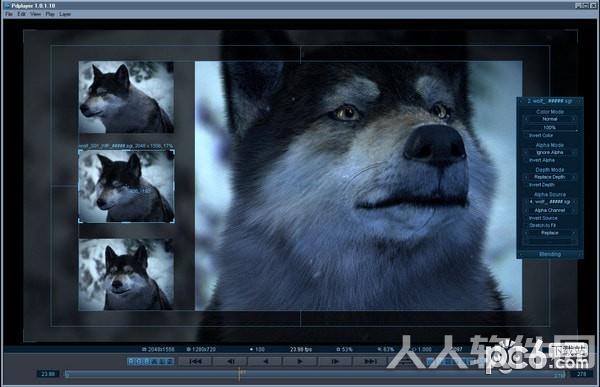This screenshot has height=387, width=600.
Task: Open the Ignore Alpha mode dropdown
Action: point(550,152)
